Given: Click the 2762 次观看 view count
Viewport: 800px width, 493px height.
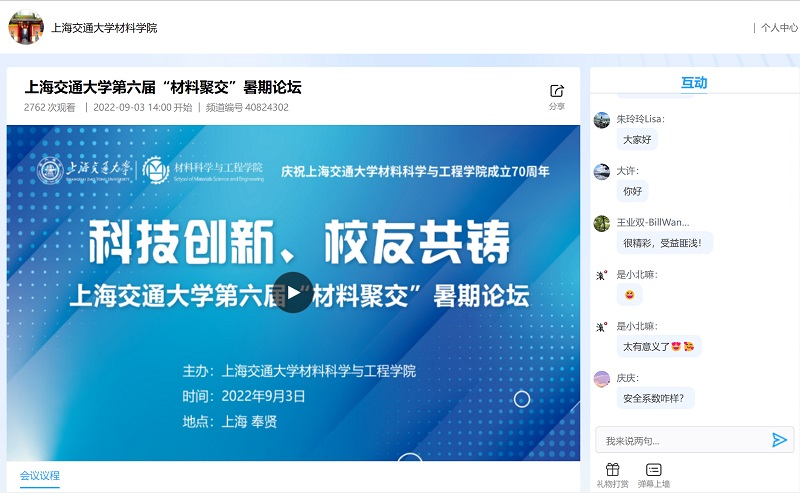Looking at the screenshot, I should point(49,107).
